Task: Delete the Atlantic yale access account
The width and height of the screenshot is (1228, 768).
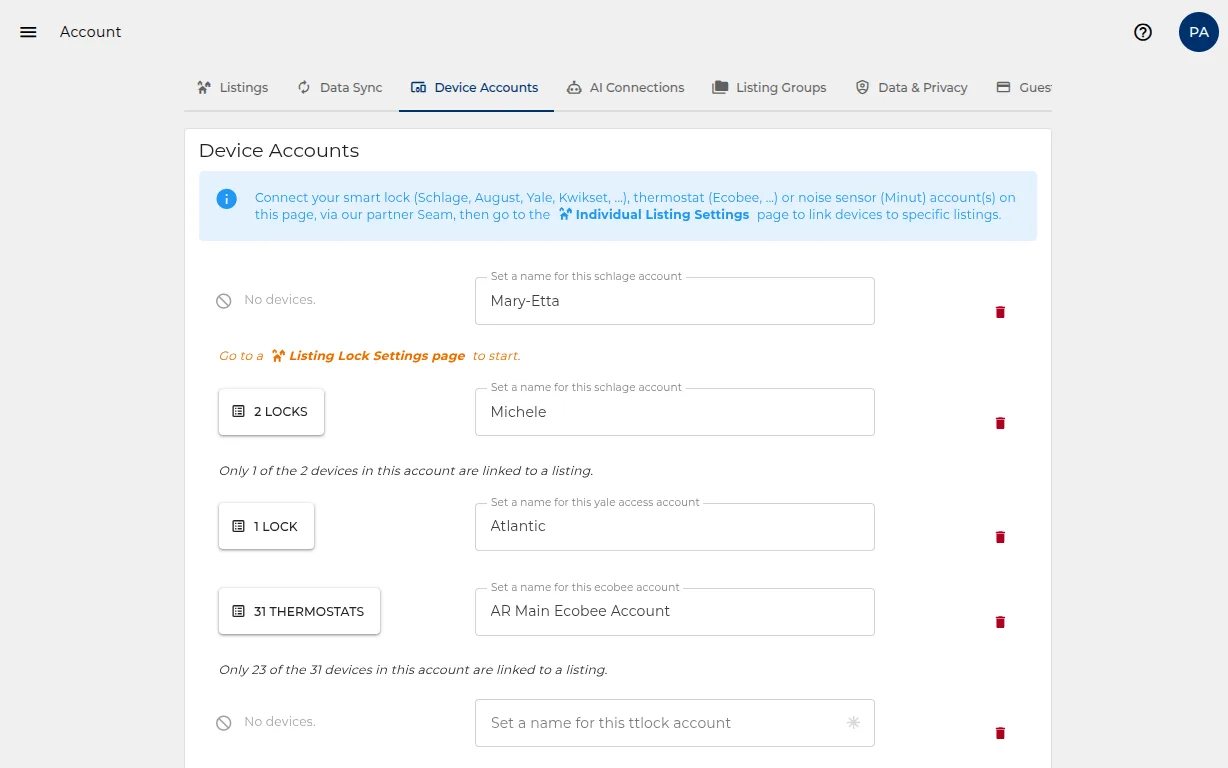Action: (x=1000, y=537)
